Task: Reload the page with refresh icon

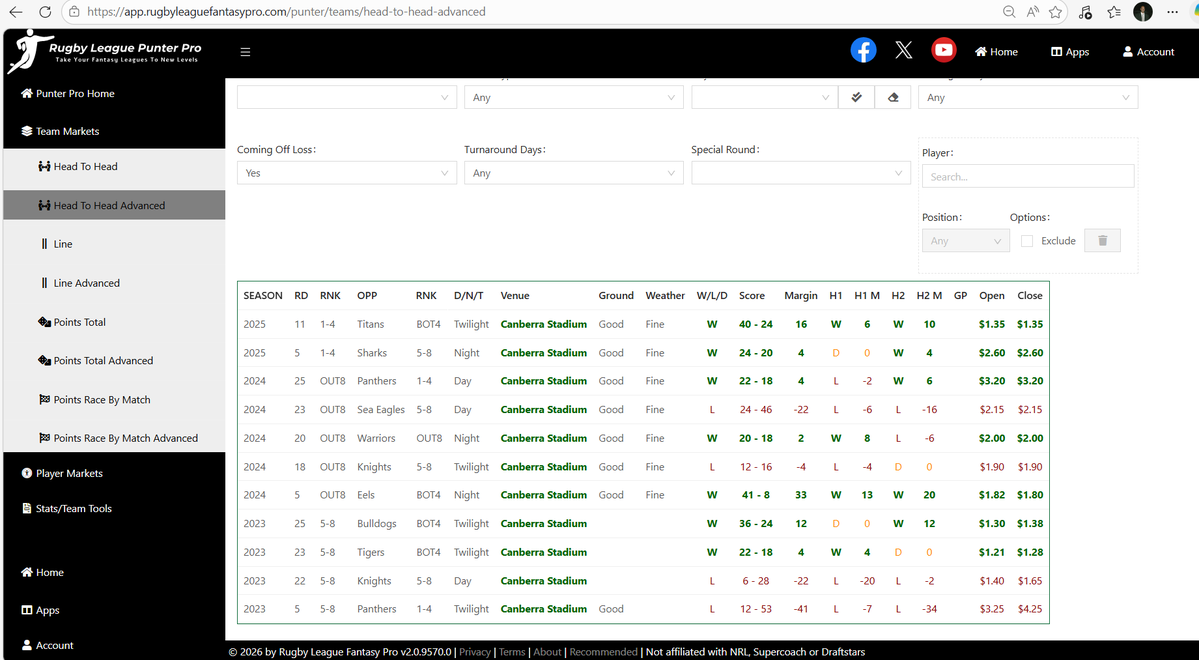Action: pos(45,11)
